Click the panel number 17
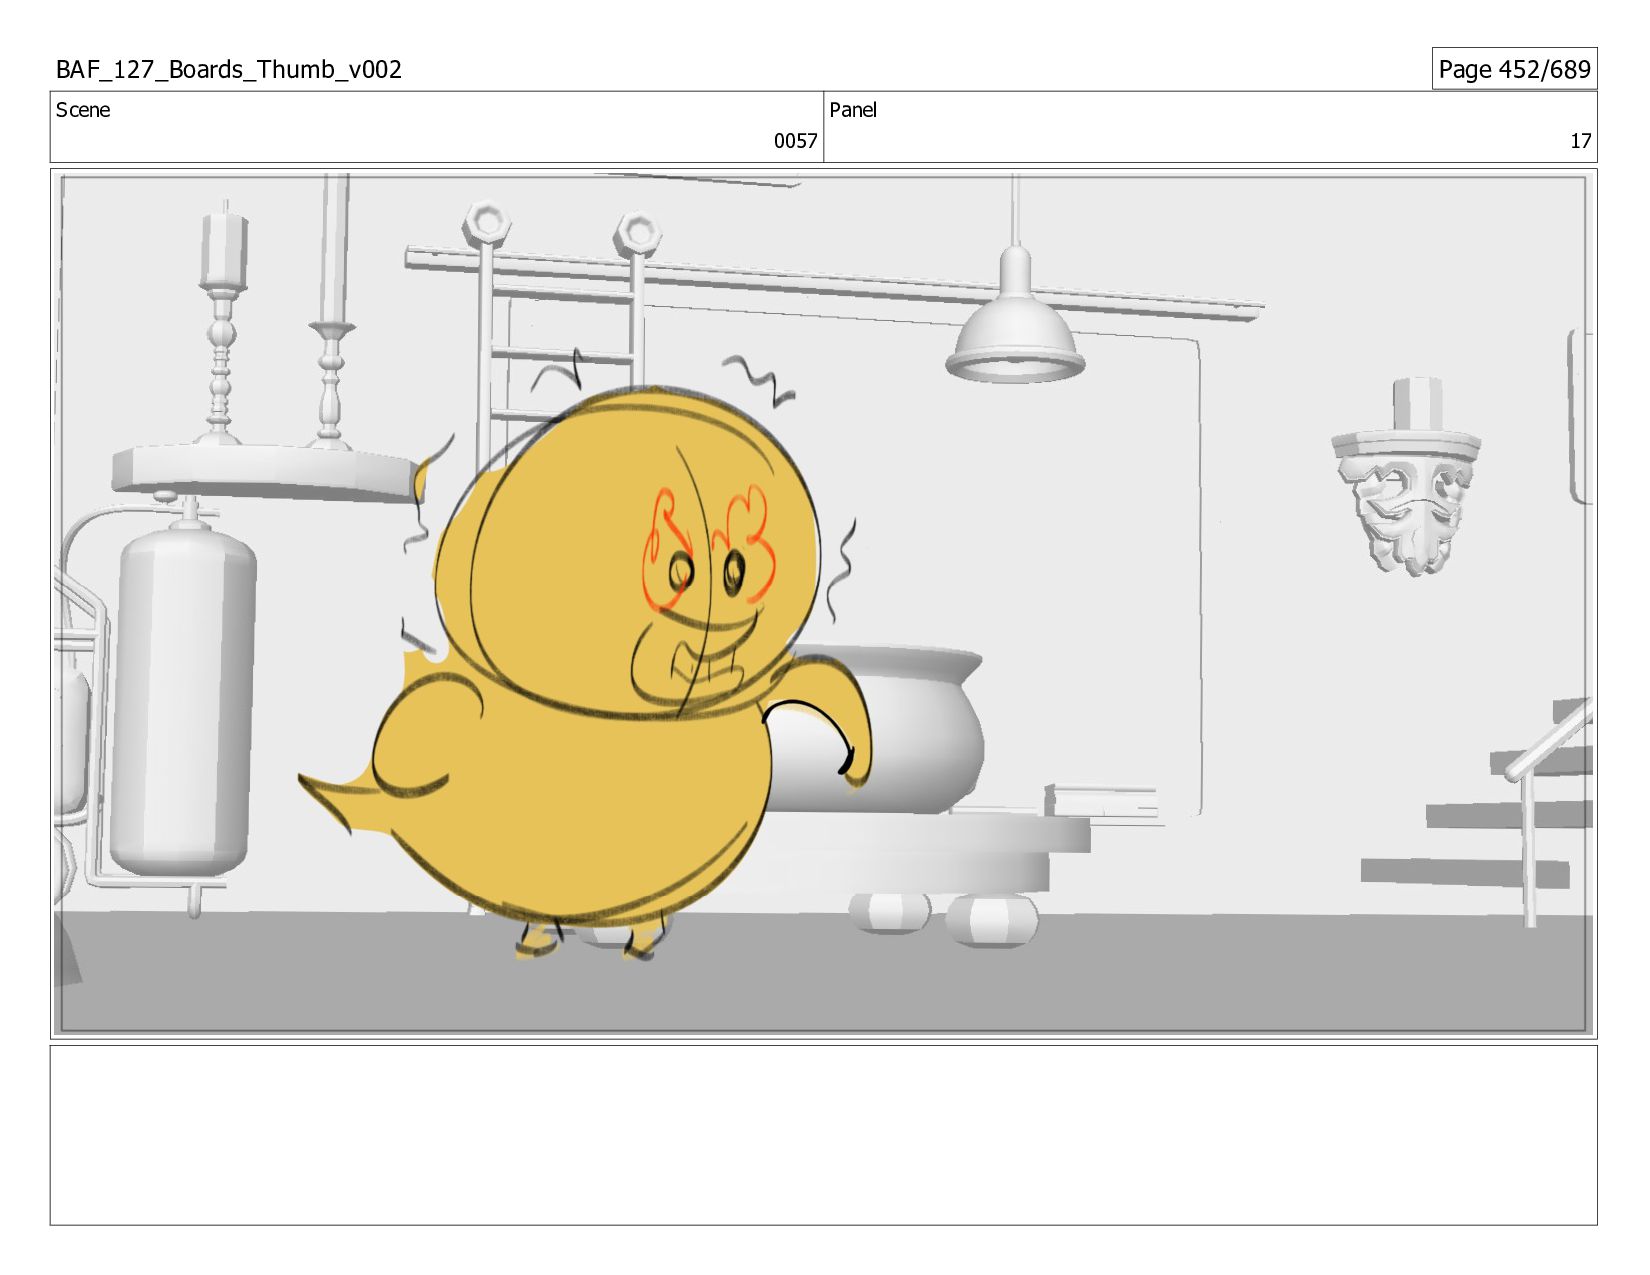Image resolution: width=1650 pixels, height=1275 pixels. (1580, 141)
